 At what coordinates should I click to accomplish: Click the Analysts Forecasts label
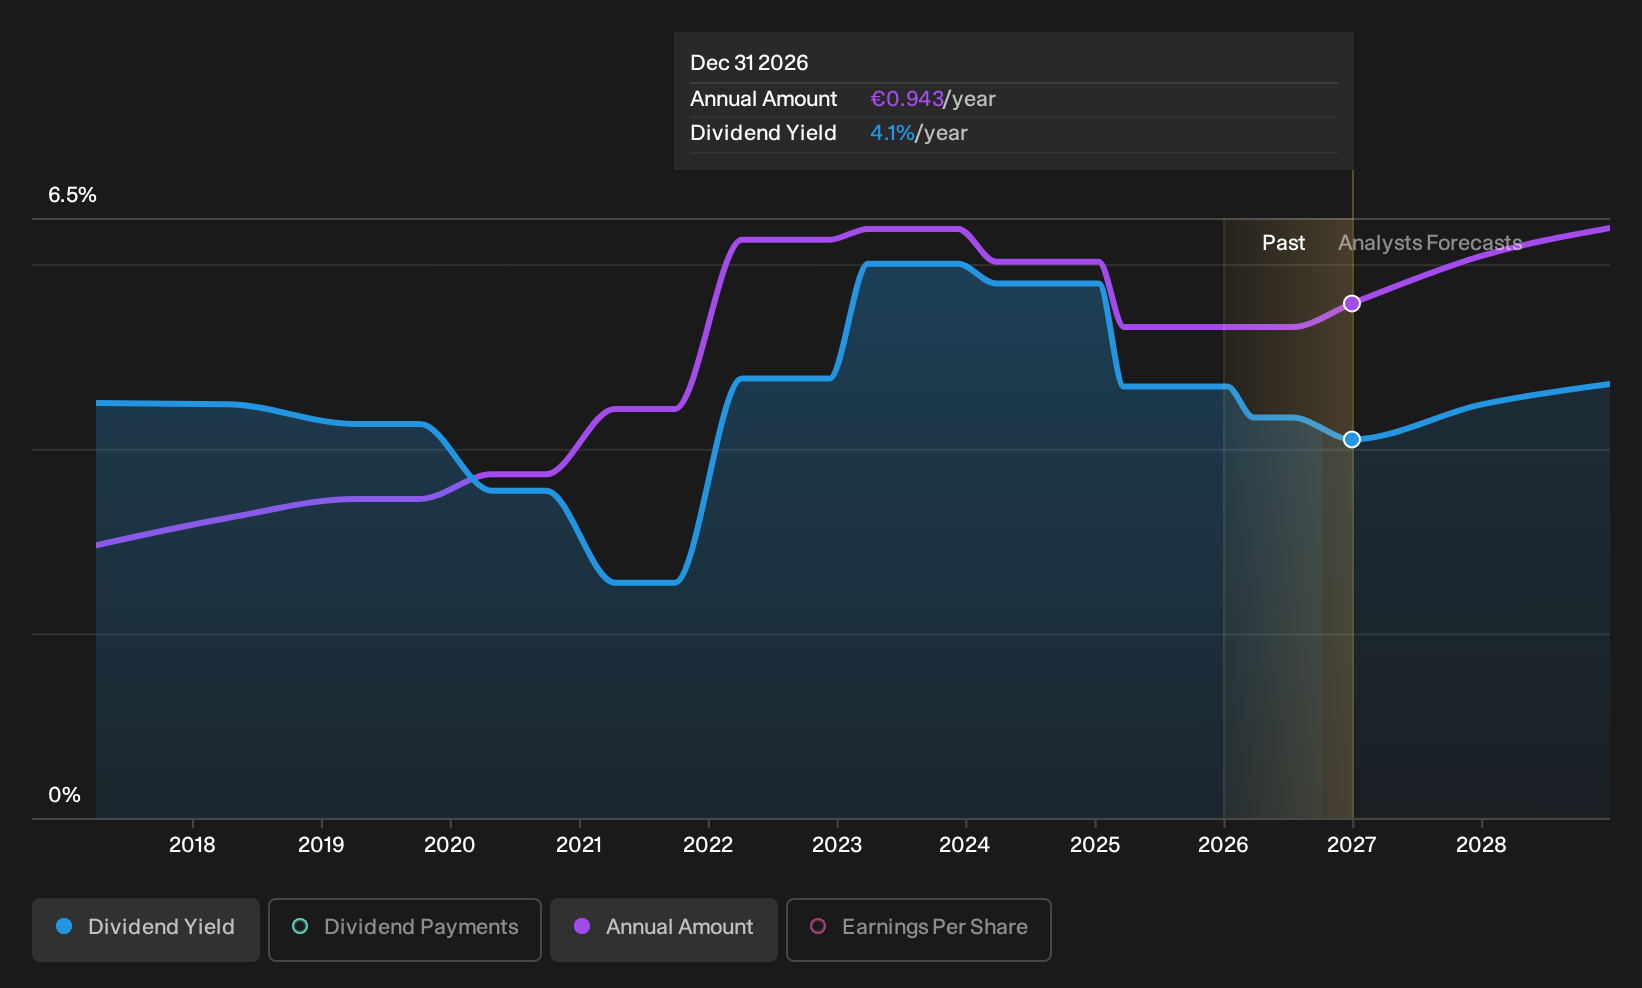[x=1430, y=243]
